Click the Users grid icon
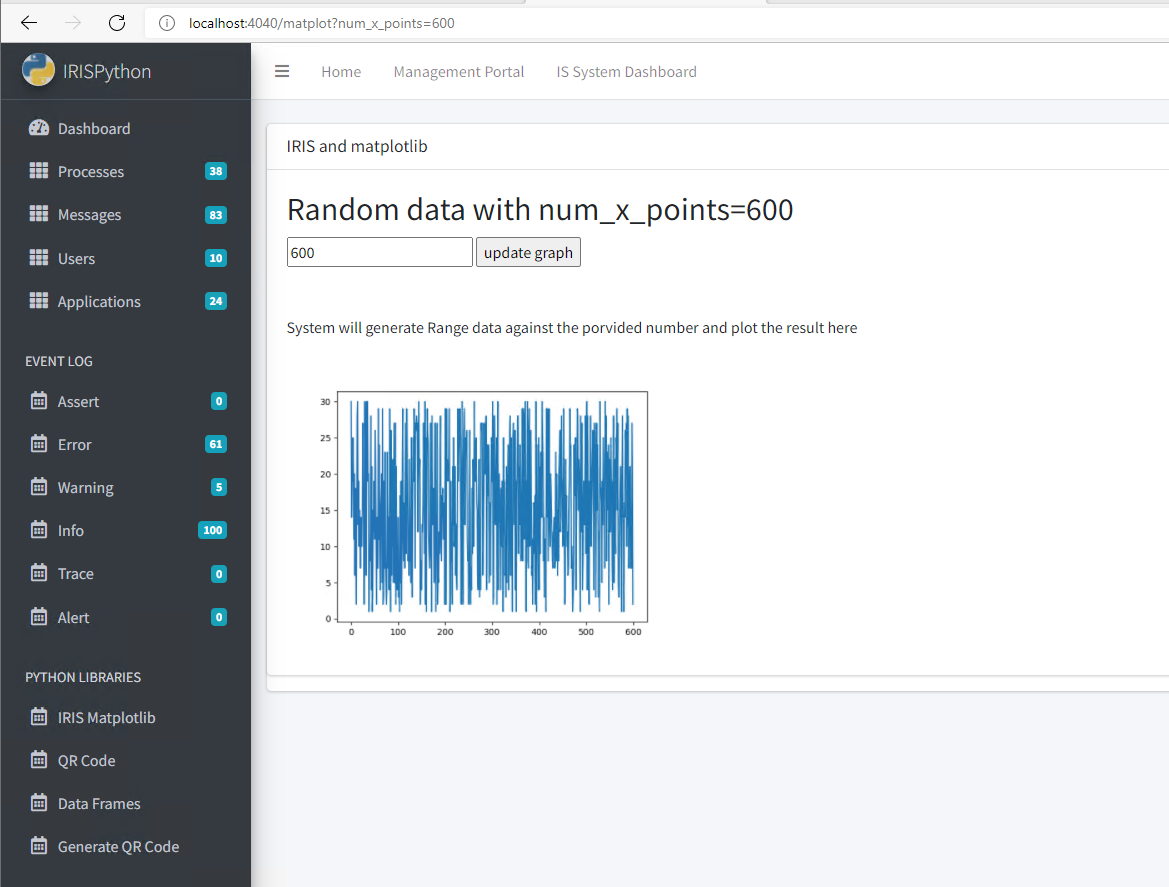 [x=39, y=258]
